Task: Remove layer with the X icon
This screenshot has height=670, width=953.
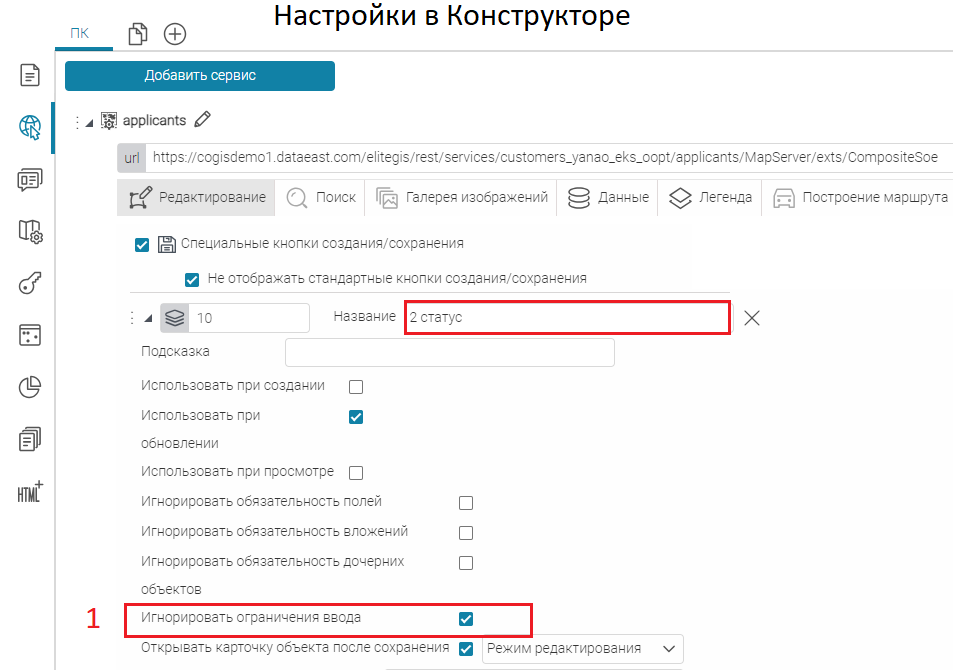Action: [752, 318]
